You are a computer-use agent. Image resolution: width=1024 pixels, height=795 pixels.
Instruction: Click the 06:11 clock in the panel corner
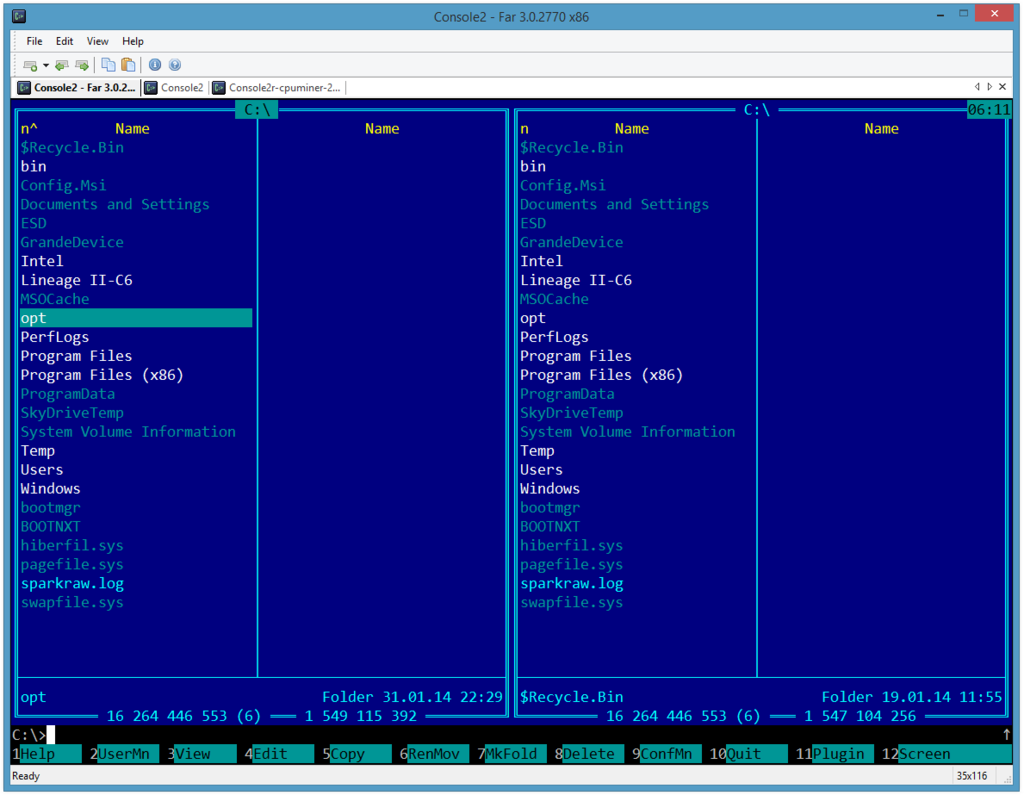click(989, 110)
